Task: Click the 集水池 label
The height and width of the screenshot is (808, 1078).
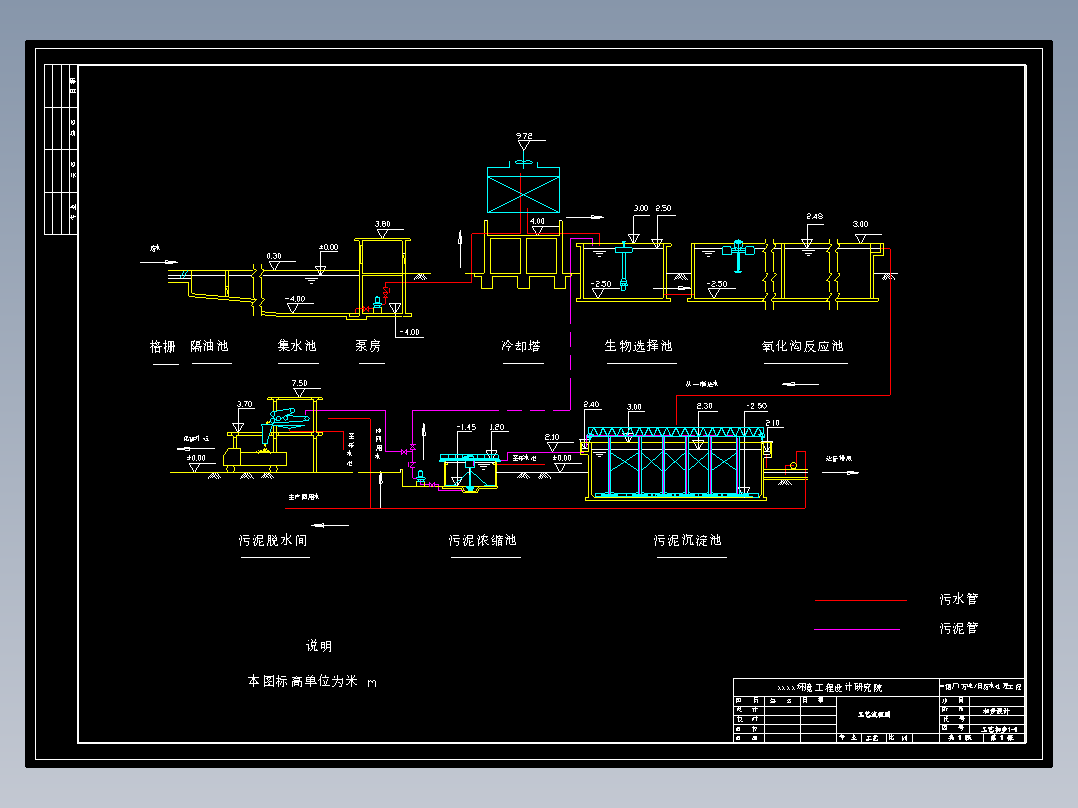Action: tap(297, 345)
